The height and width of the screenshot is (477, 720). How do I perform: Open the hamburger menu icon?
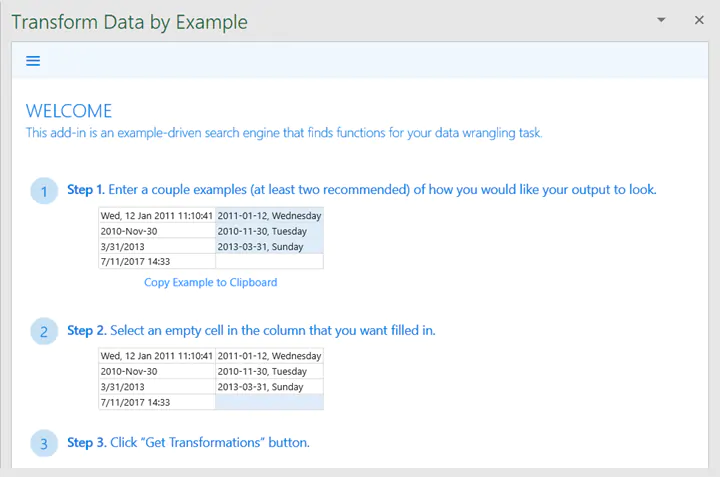[33, 61]
